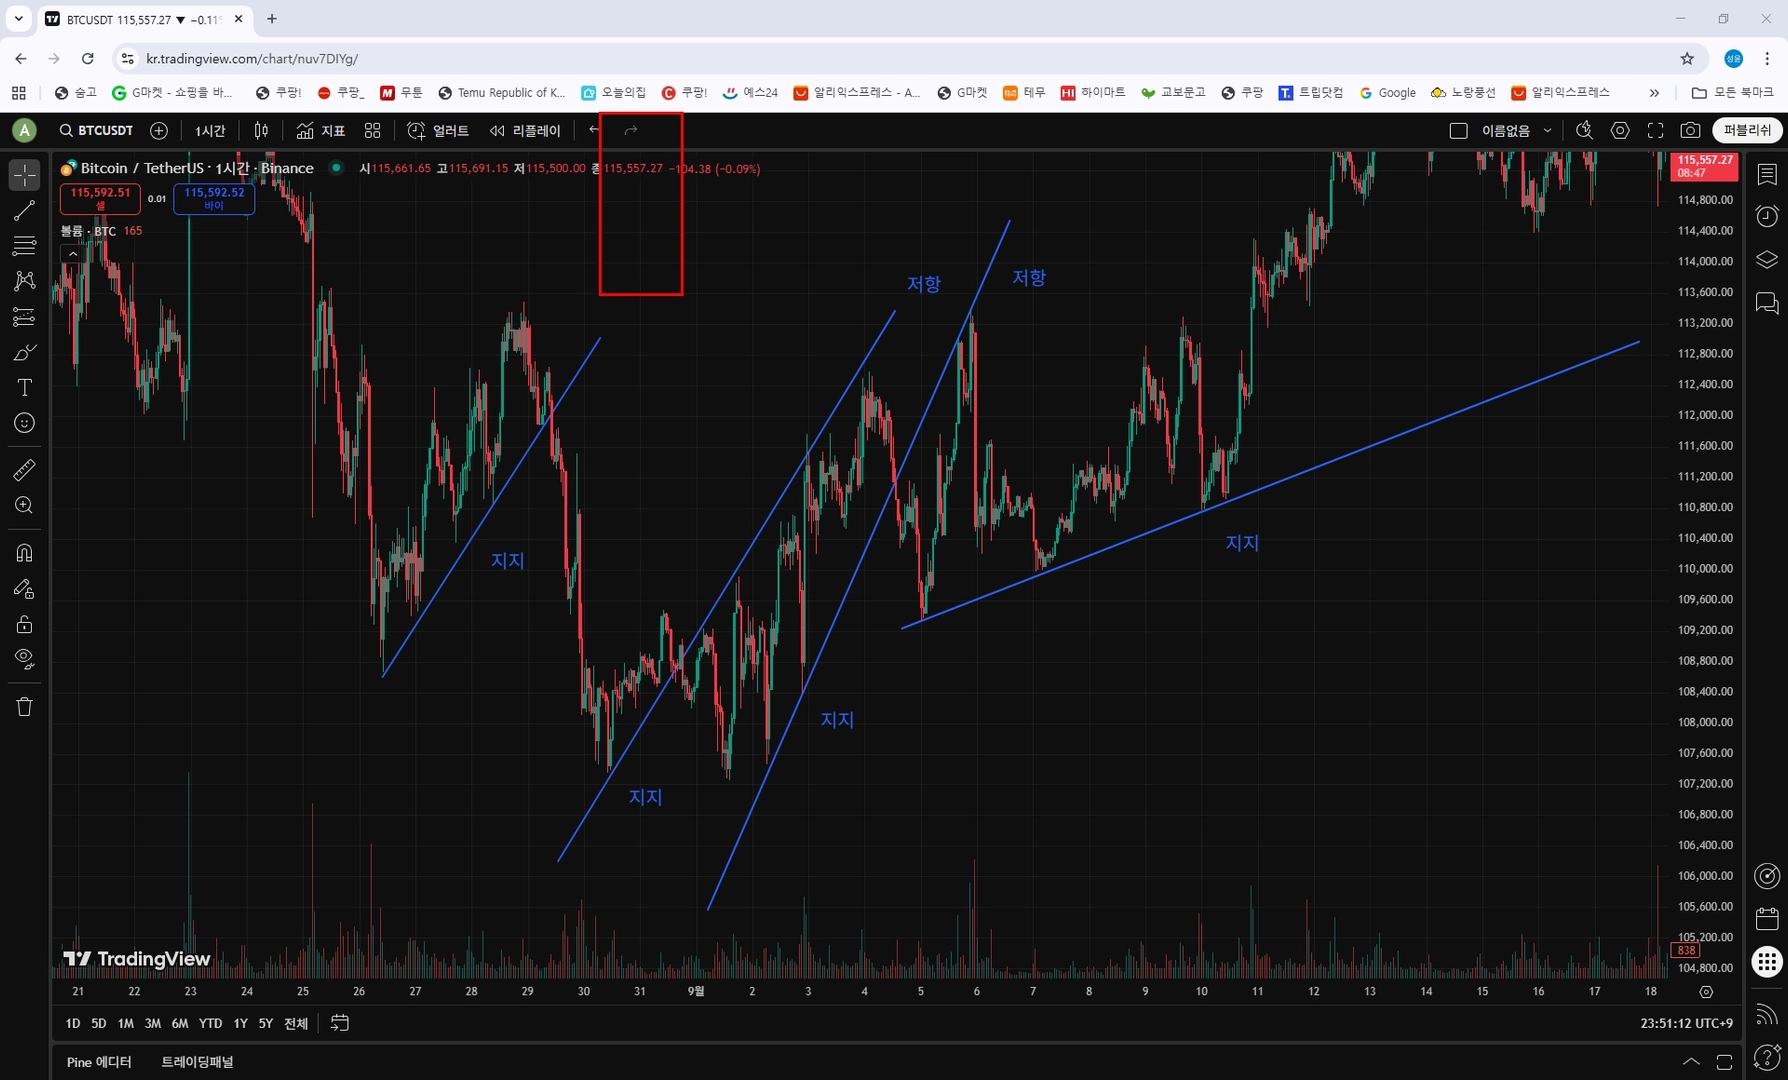Enter fullscreen chart mode
The image size is (1788, 1080).
click(1655, 130)
